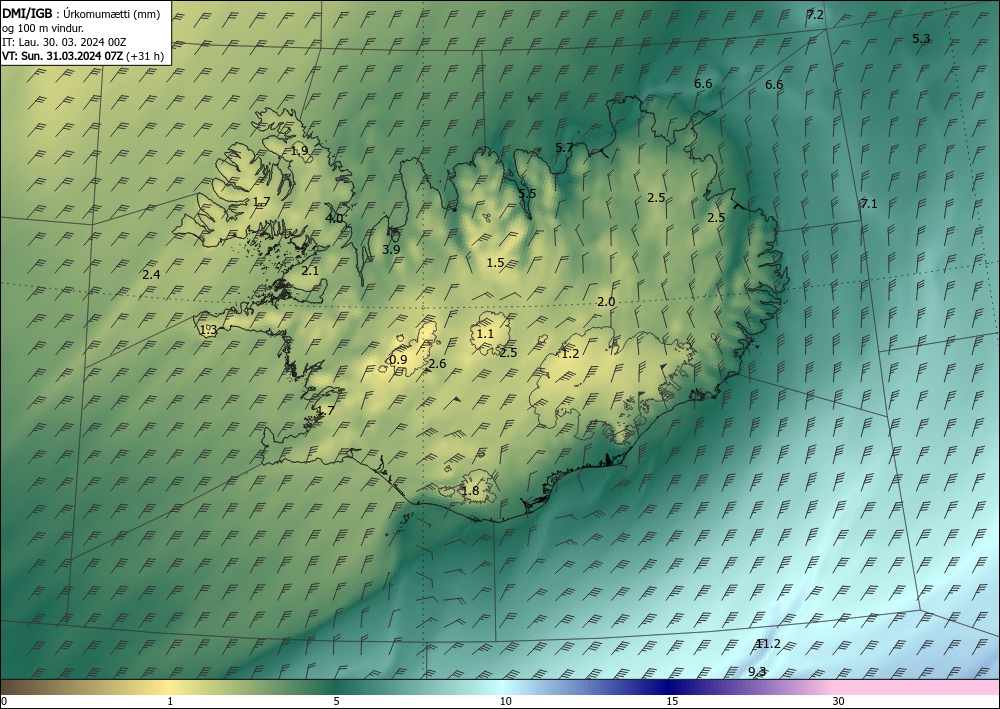Click the valid time 'VT: Sun. 31.03.2024 07Z'
This screenshot has height=709, width=1000.
[x=62, y=56]
